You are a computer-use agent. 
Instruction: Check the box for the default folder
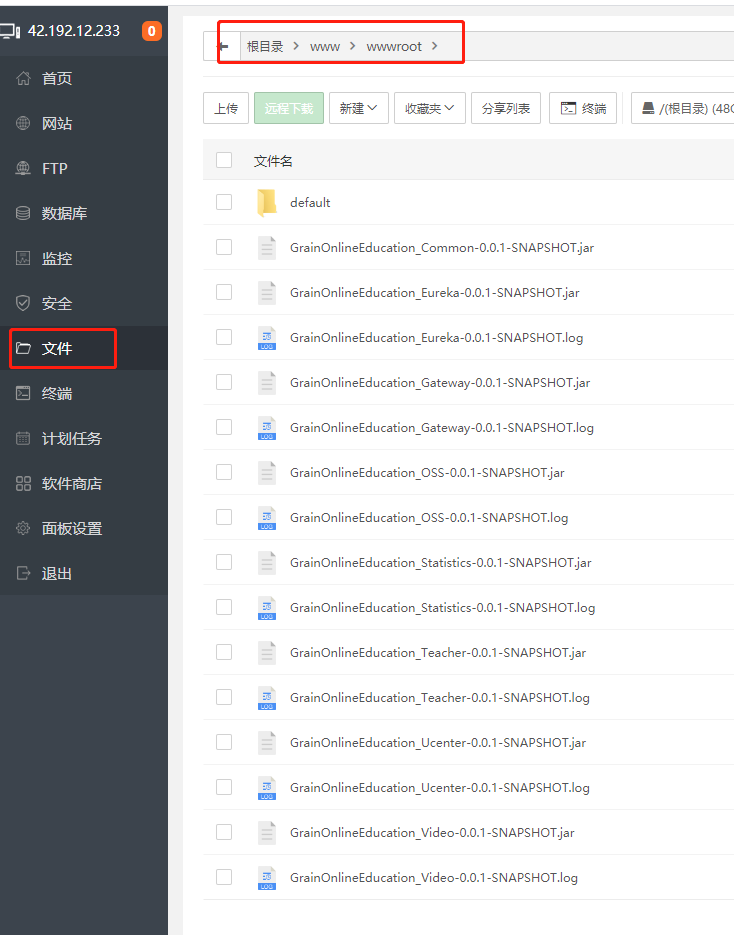224,202
